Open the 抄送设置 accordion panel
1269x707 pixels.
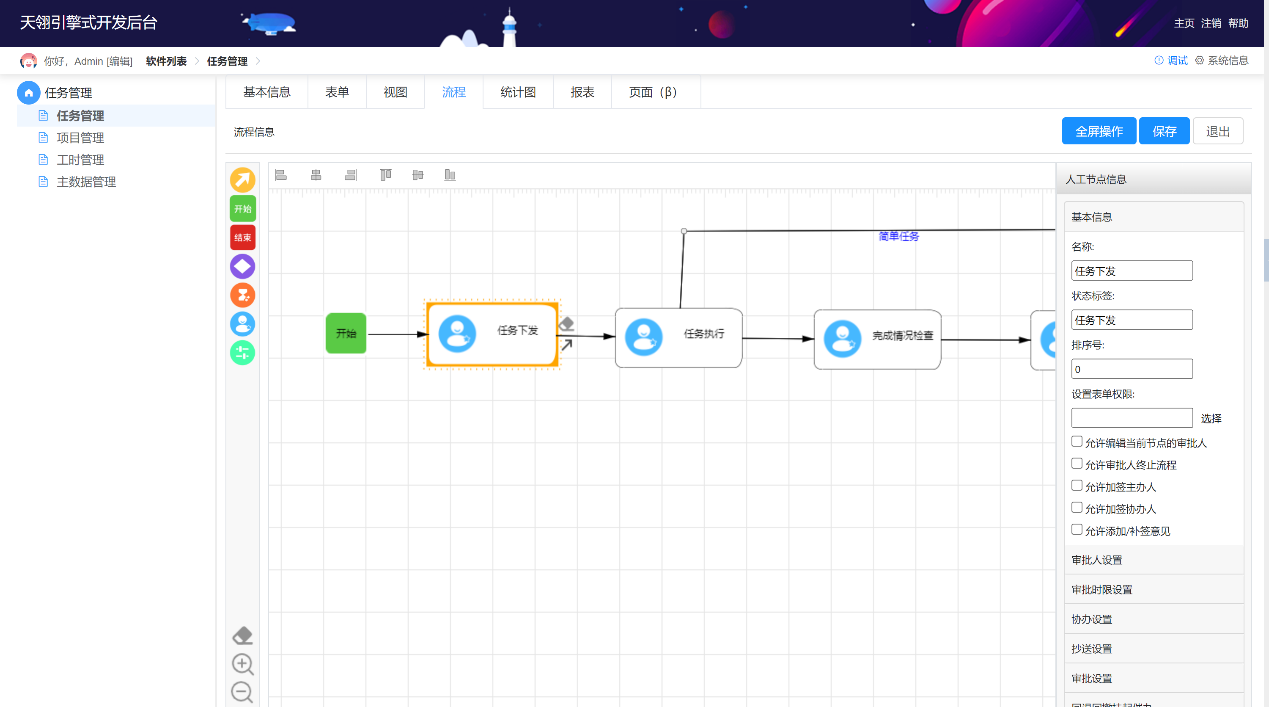(1154, 648)
